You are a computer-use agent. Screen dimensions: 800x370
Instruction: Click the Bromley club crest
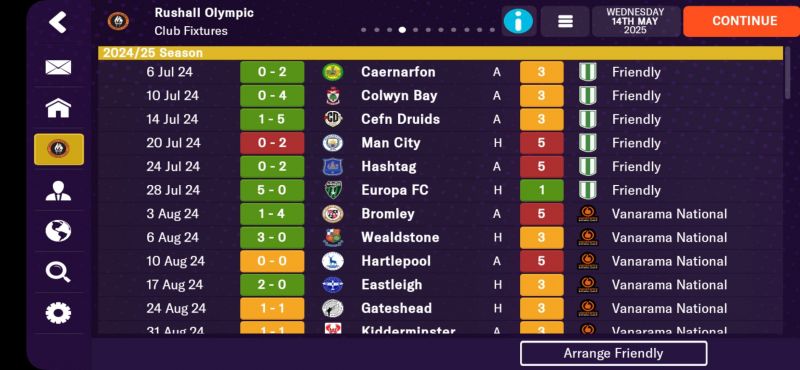[x=333, y=214]
